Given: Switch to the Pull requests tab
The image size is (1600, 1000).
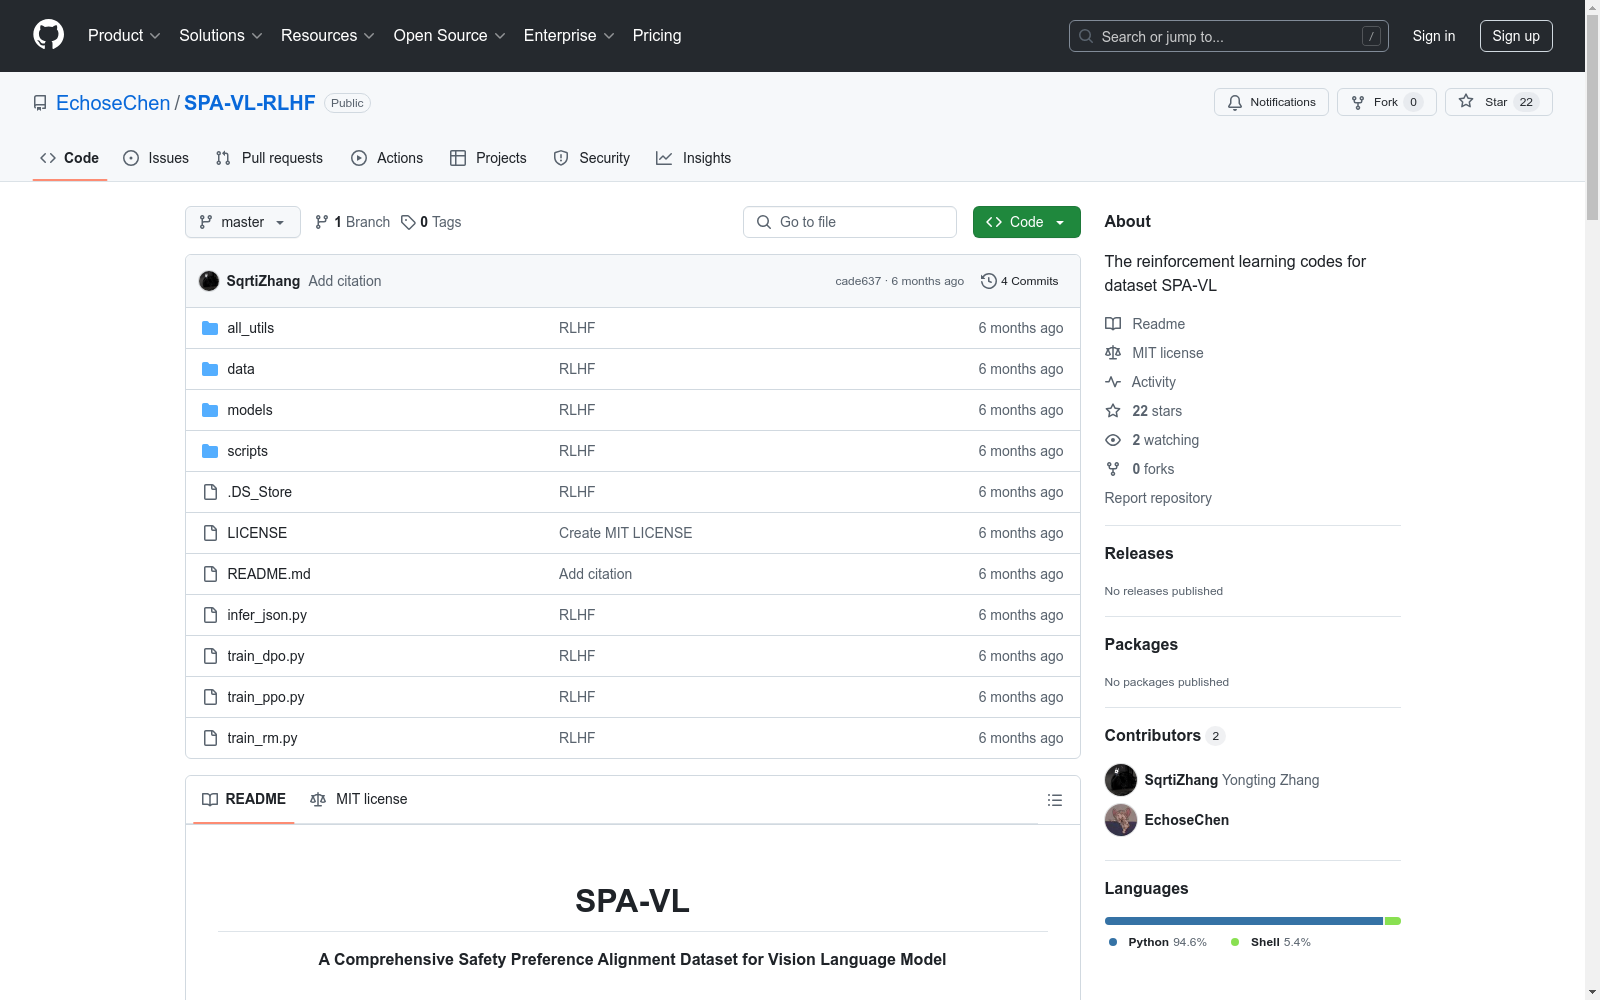Looking at the screenshot, I should (x=269, y=158).
